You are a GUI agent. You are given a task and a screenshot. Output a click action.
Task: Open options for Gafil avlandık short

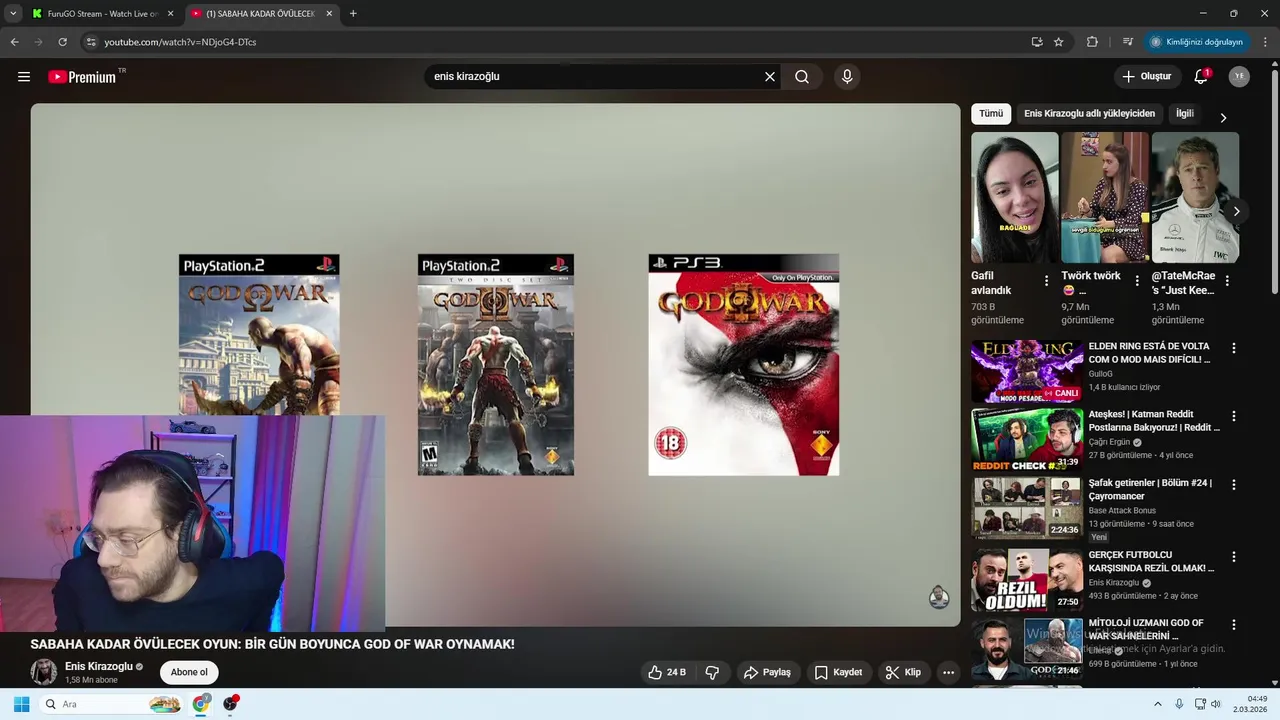pyautogui.click(x=1047, y=281)
